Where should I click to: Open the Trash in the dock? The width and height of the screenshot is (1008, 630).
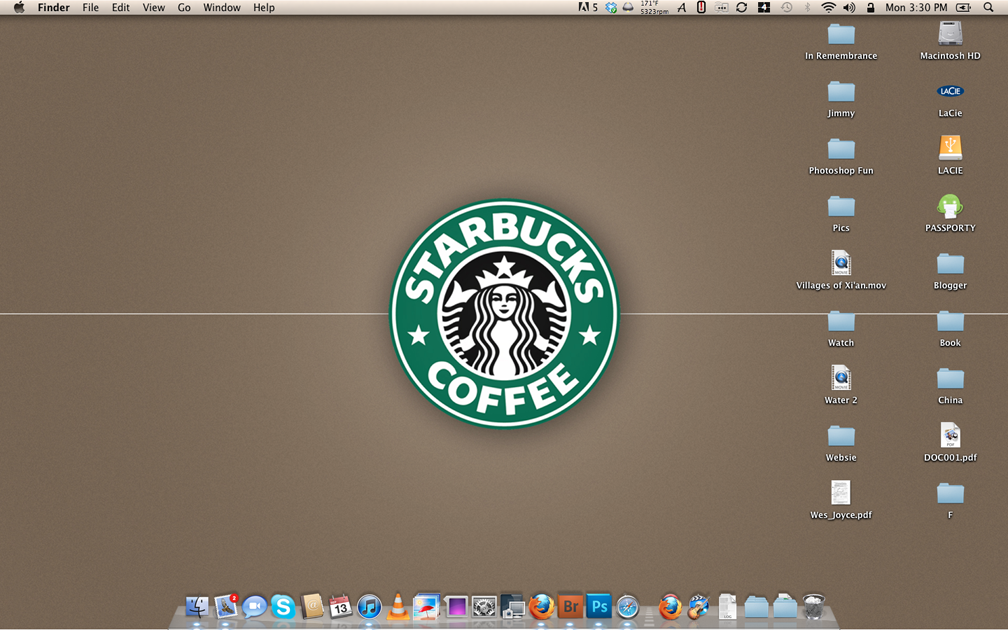[813, 606]
